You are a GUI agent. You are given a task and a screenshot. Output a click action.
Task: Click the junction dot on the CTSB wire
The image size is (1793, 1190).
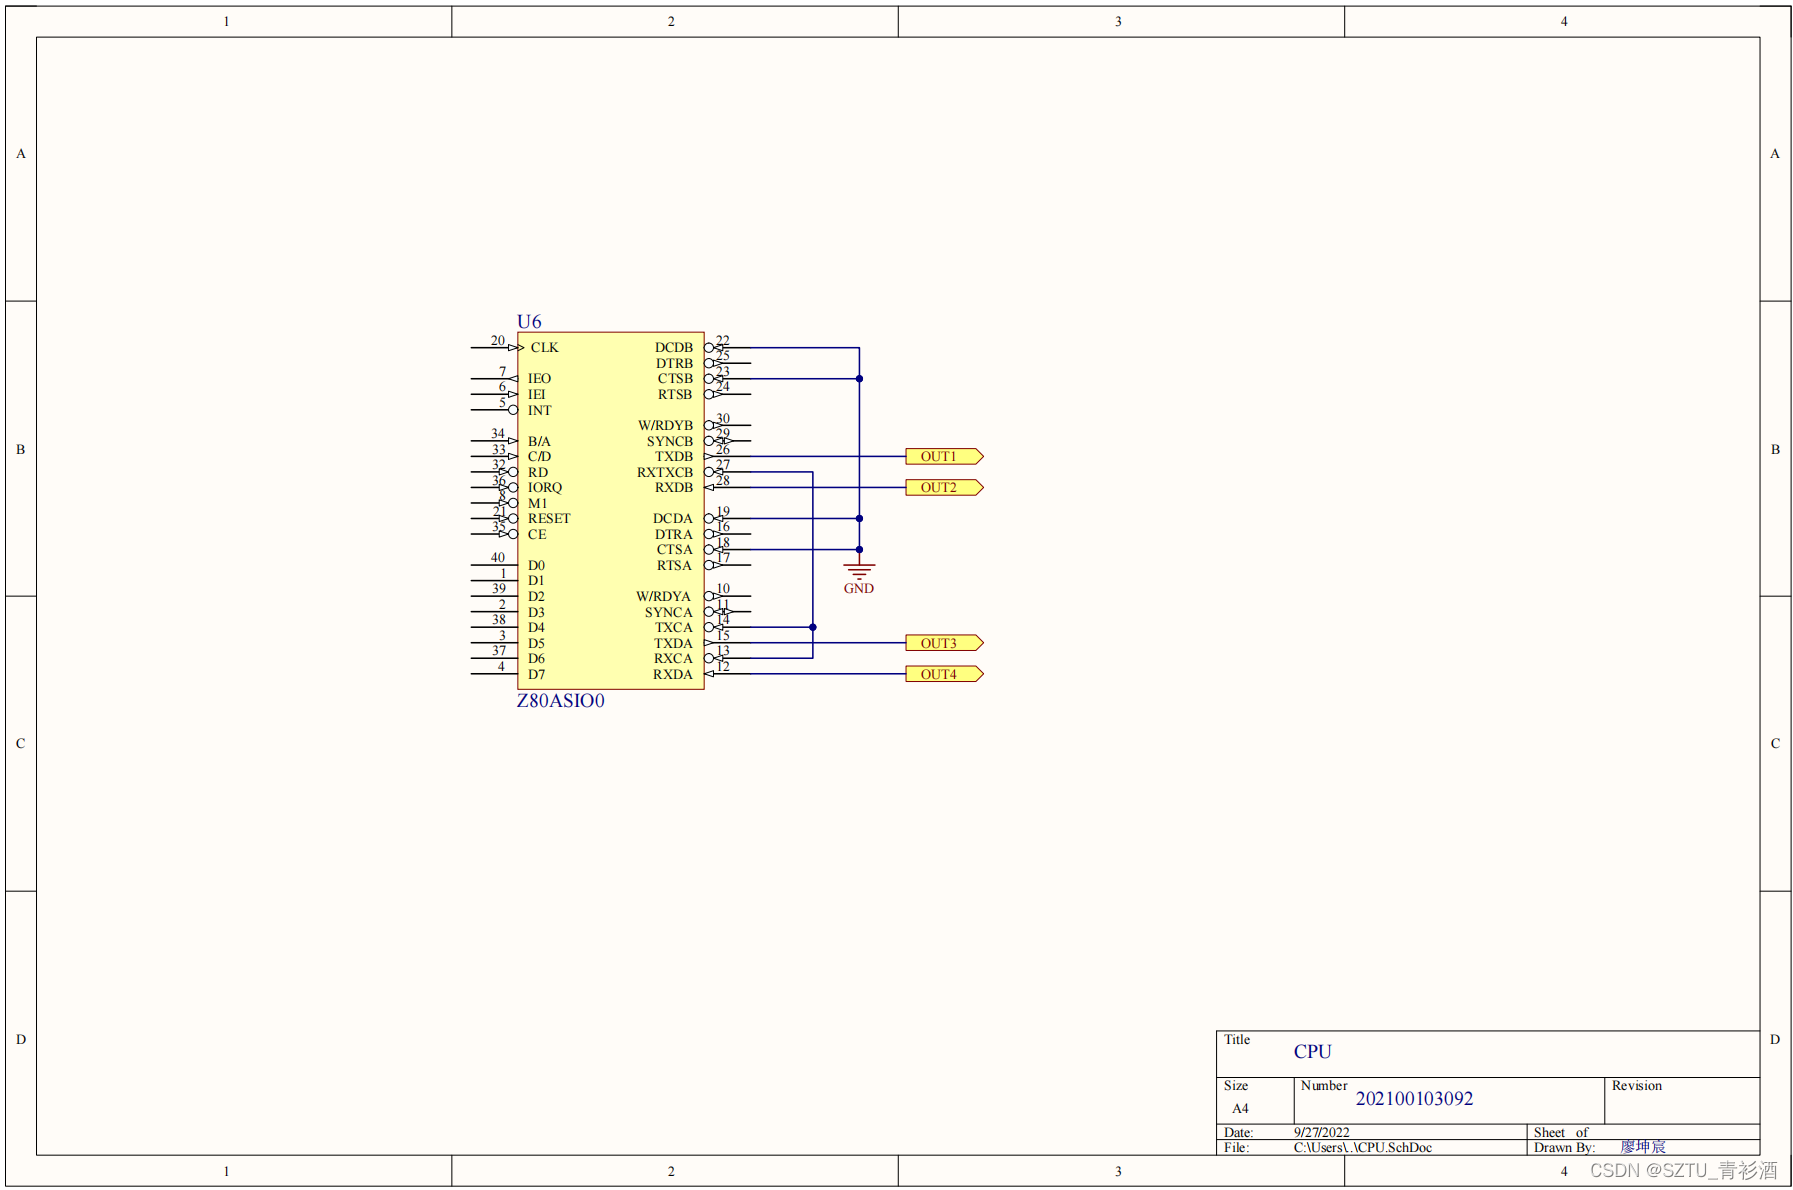859,379
